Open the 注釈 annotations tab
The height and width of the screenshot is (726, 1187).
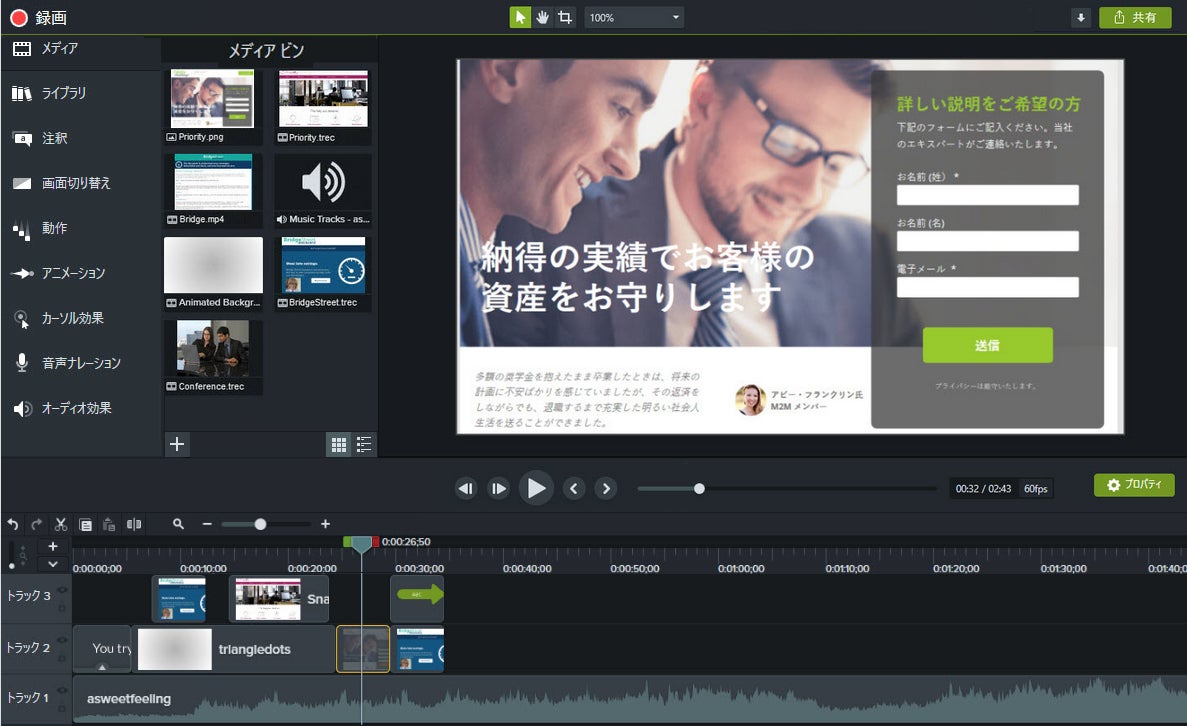80,138
